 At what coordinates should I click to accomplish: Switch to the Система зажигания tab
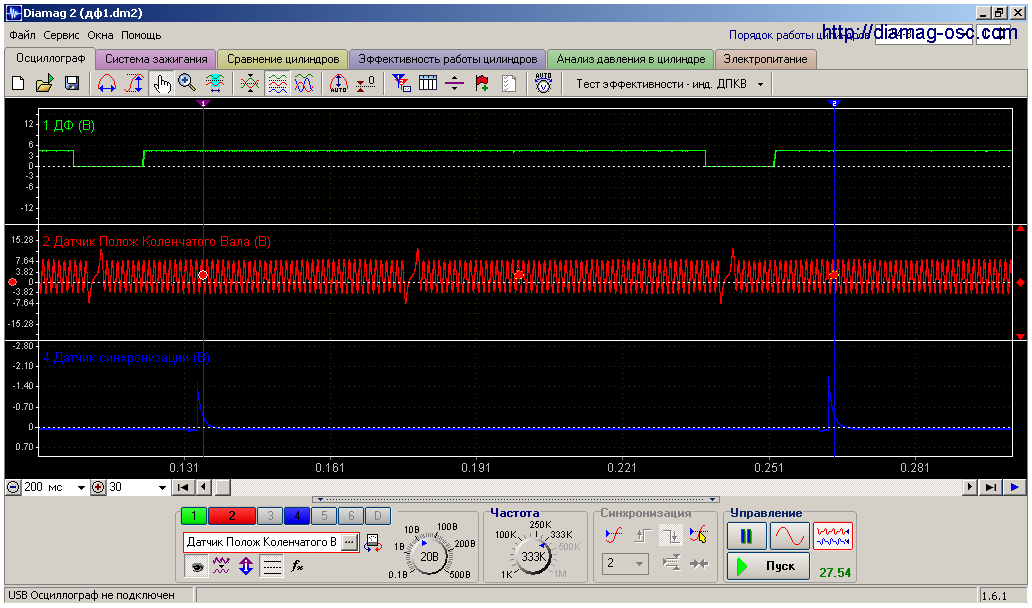[x=156, y=59]
